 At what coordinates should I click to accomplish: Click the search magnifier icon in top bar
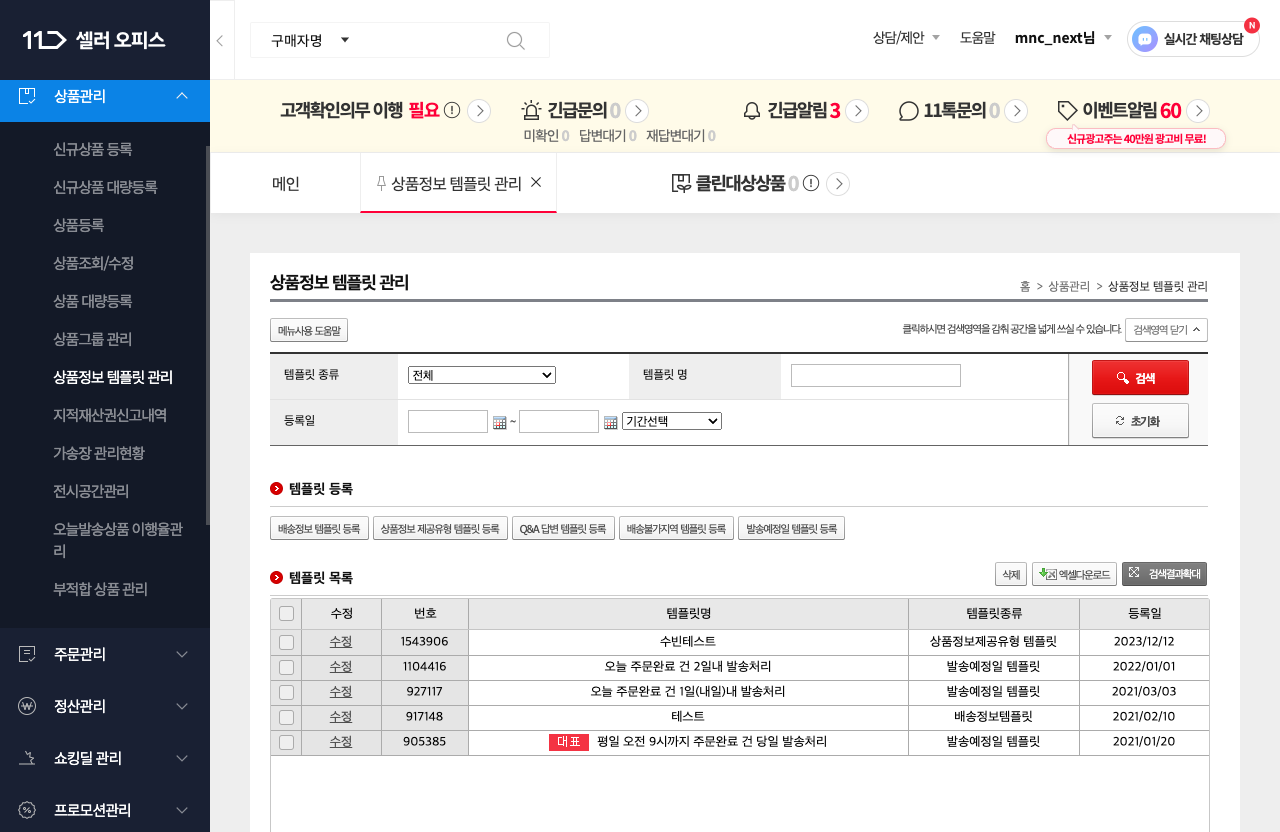point(516,40)
